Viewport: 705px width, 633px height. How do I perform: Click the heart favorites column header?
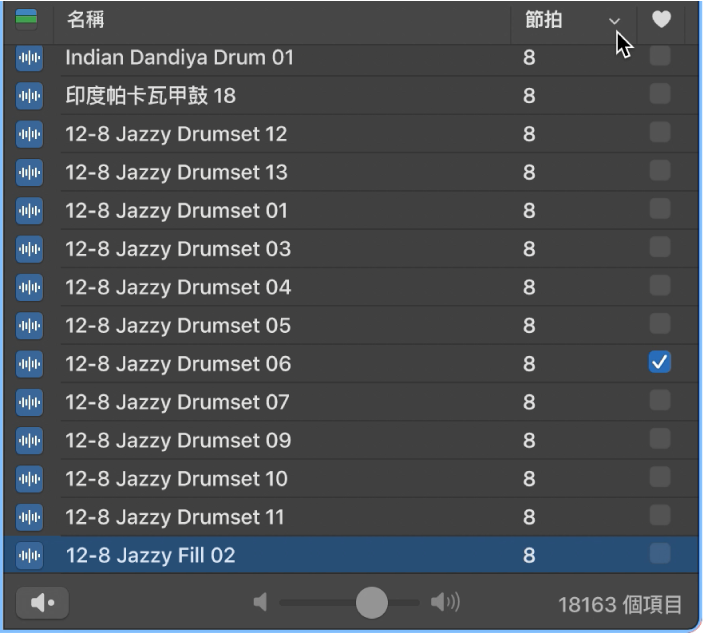click(x=661, y=20)
